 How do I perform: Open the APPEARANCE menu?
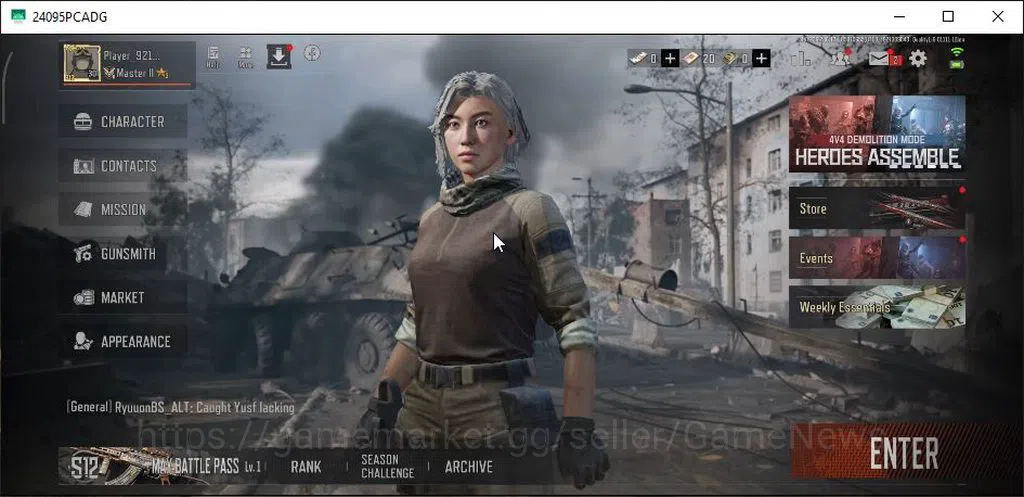point(123,342)
